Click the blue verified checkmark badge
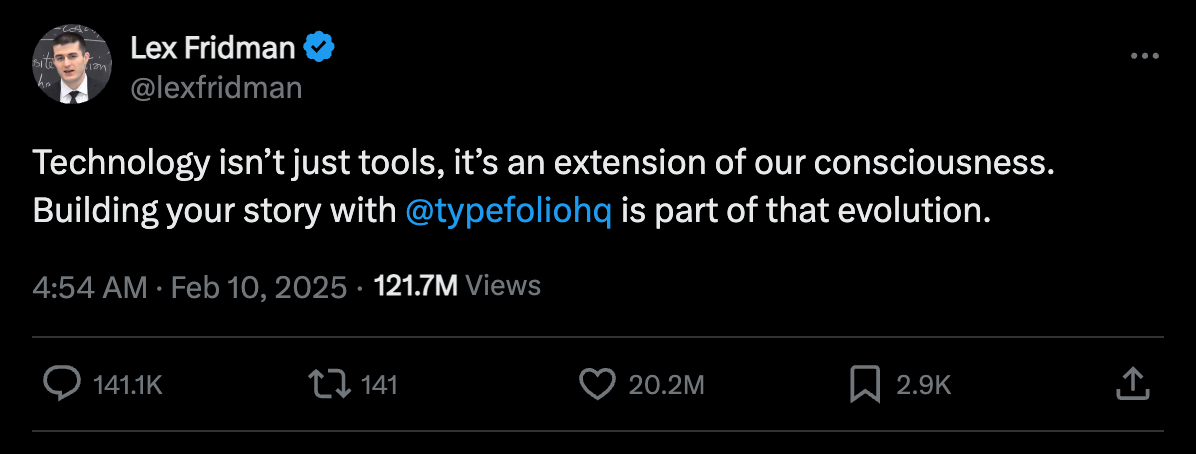This screenshot has height=454, width=1196. tap(319, 49)
